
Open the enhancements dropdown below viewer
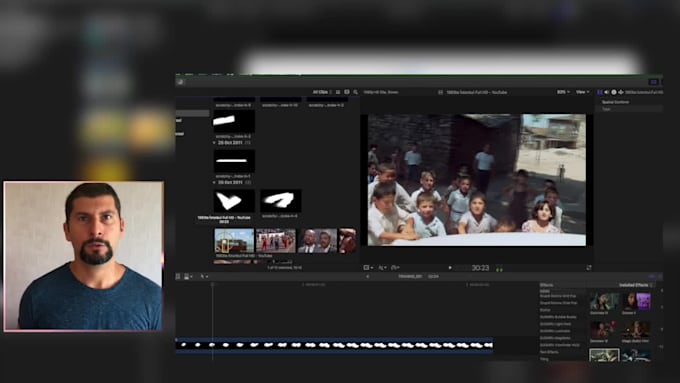[382, 268]
